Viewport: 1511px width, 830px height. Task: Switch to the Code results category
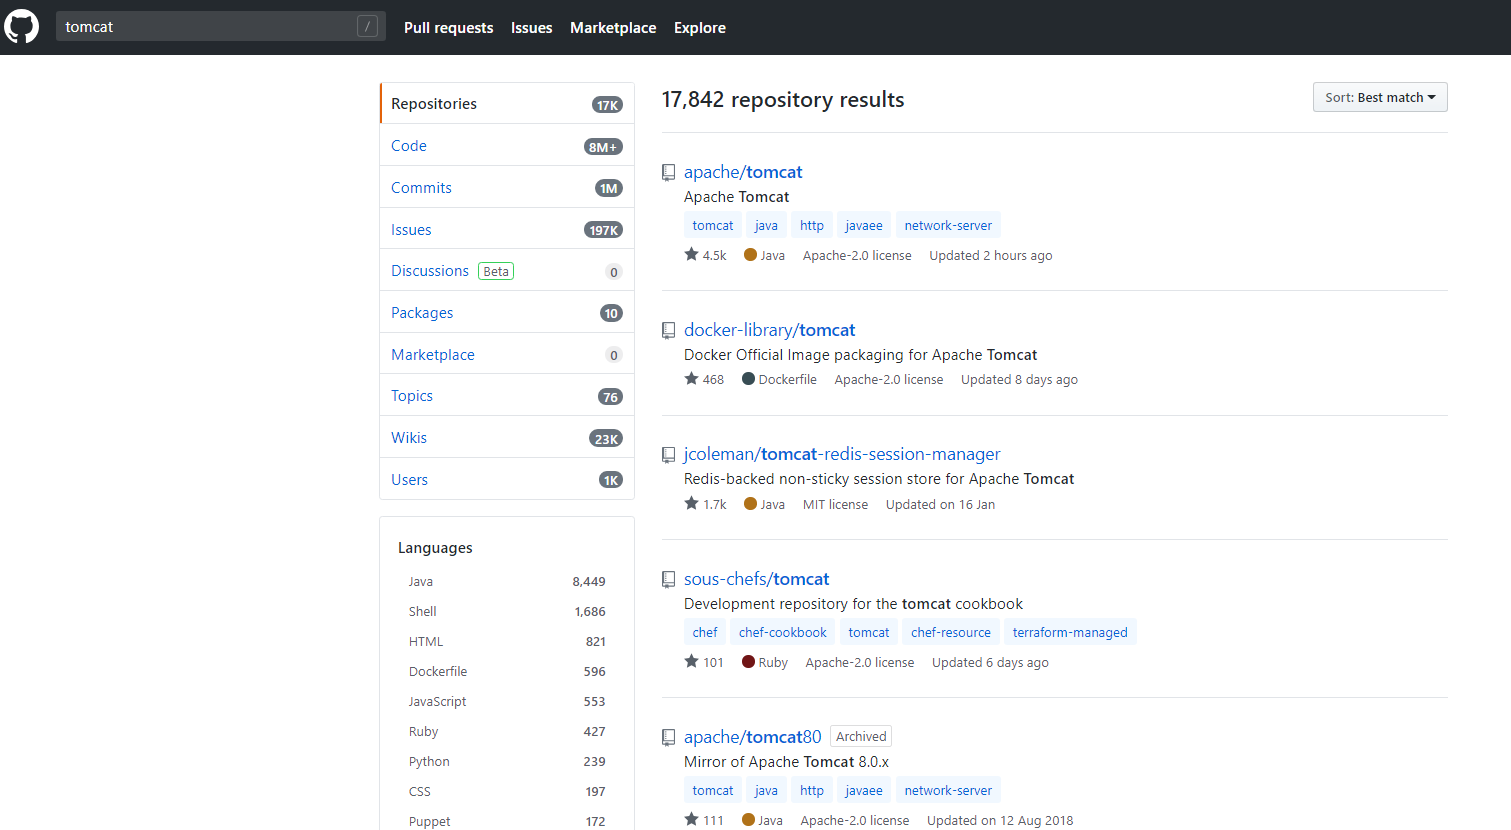tap(507, 146)
